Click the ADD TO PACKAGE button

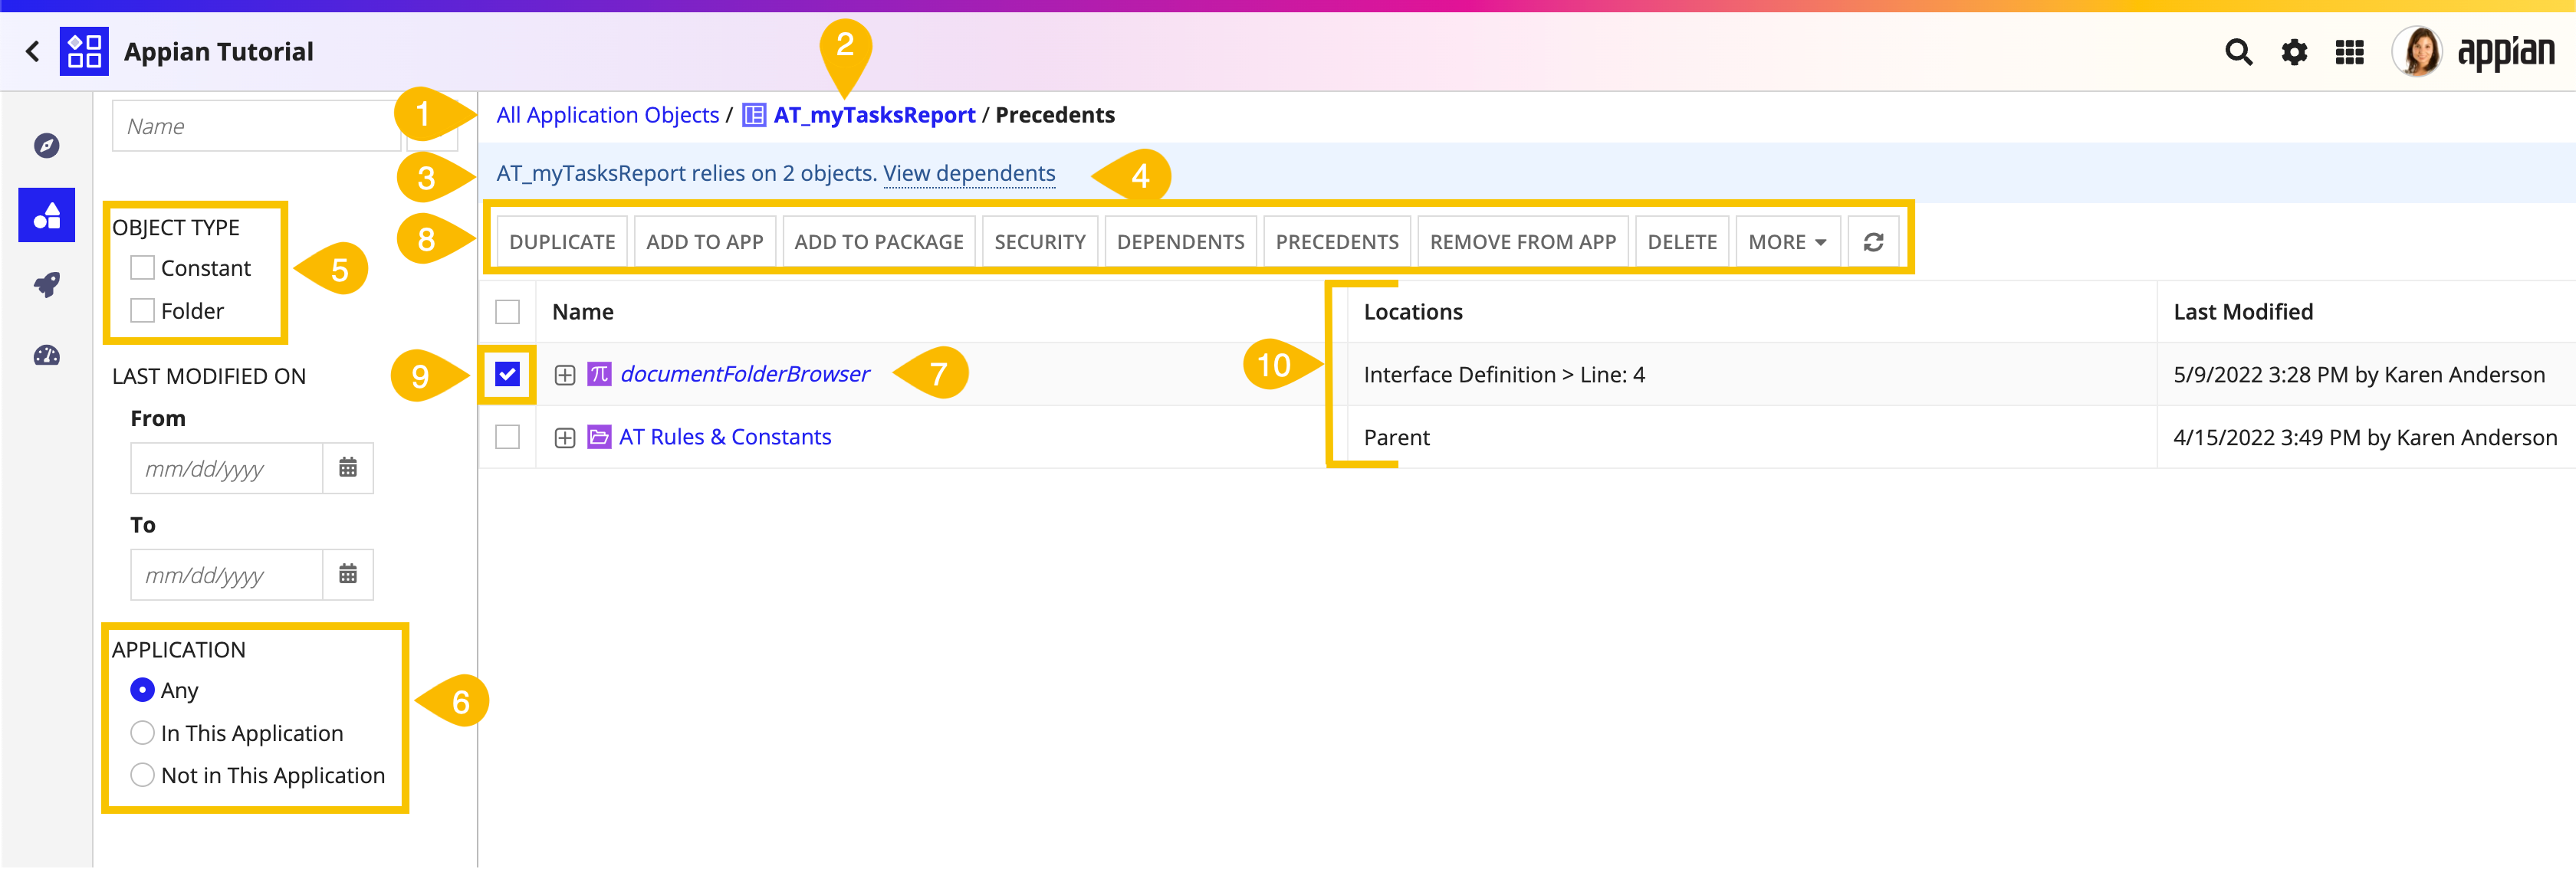878,242
